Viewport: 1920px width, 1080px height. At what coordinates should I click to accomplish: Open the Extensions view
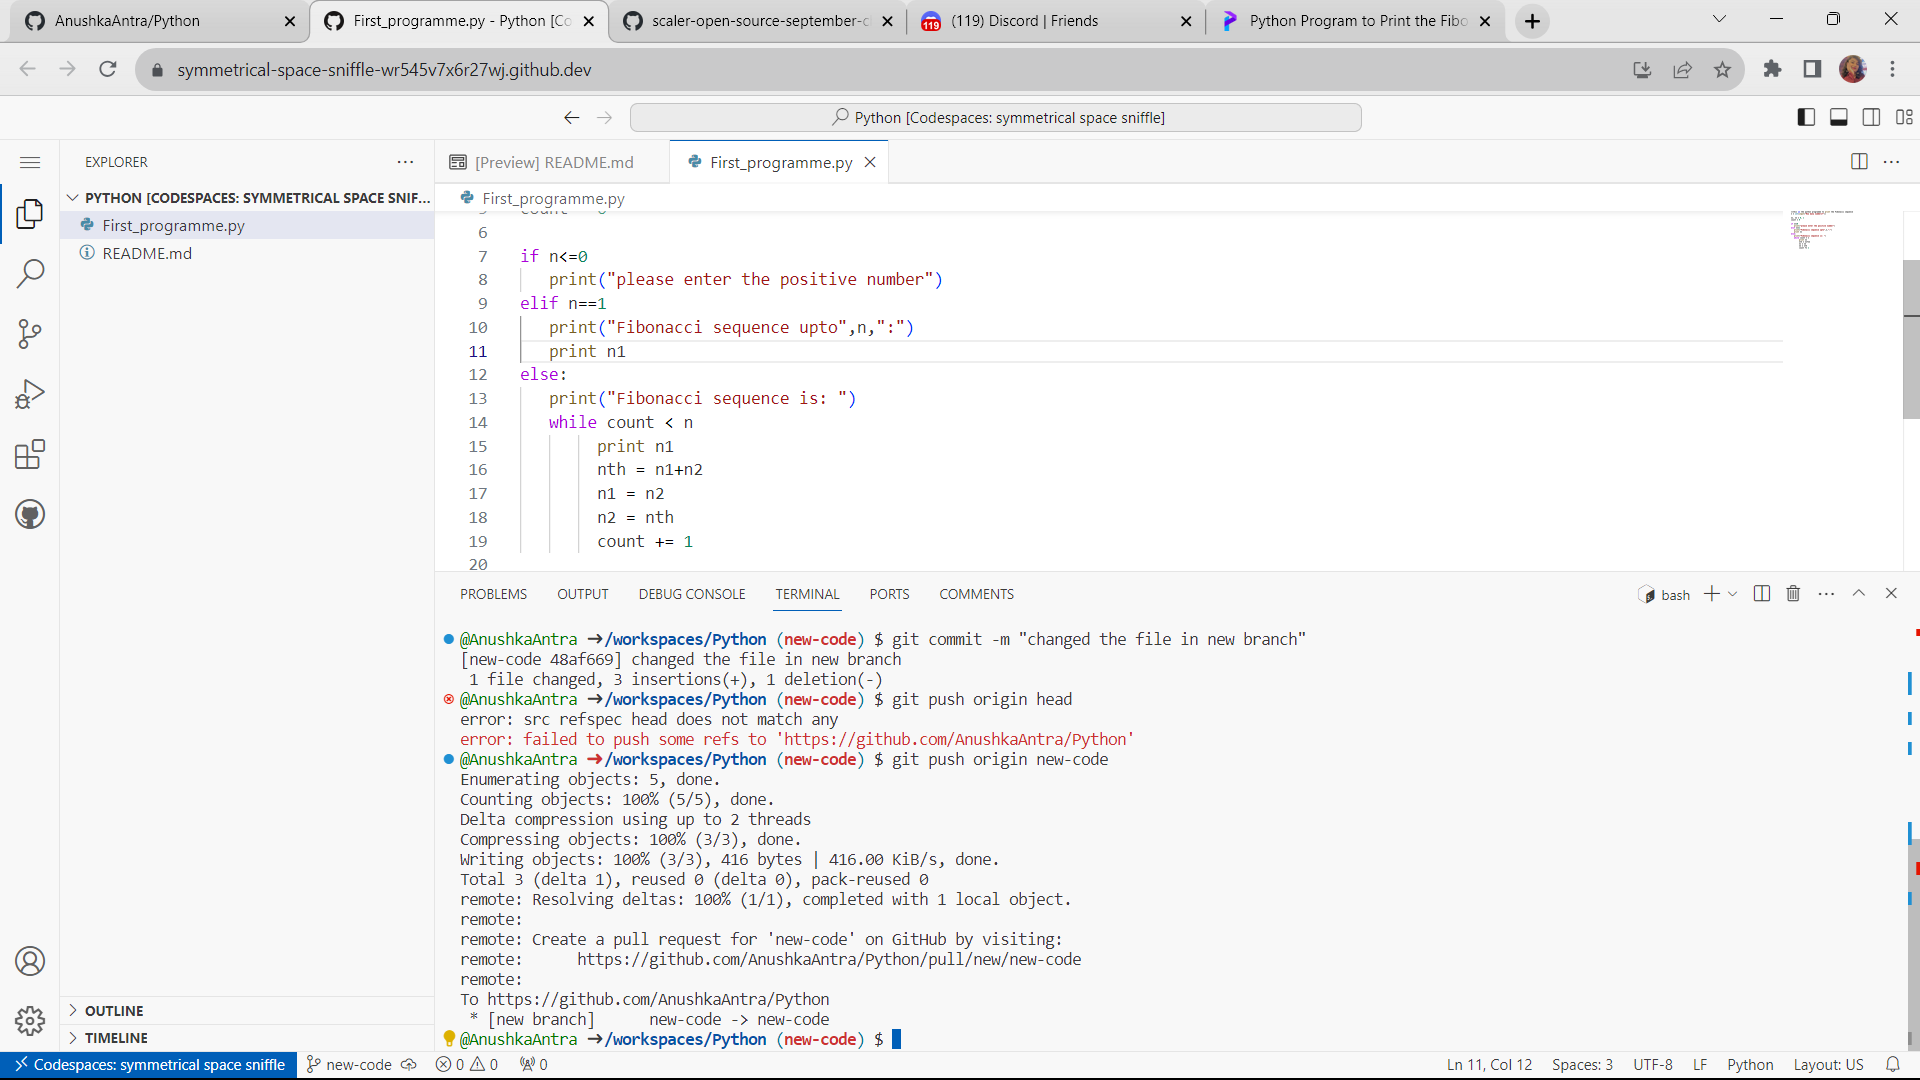tap(29, 454)
